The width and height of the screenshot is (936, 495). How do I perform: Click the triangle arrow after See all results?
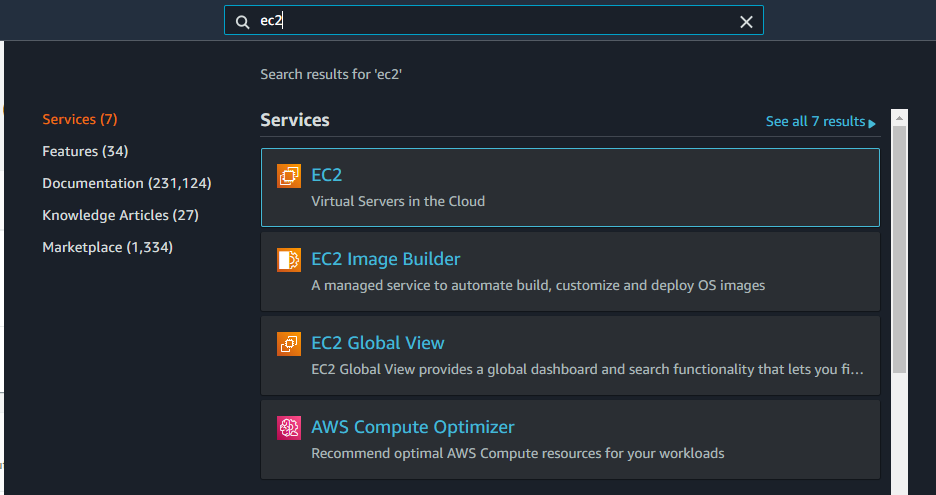point(872,123)
